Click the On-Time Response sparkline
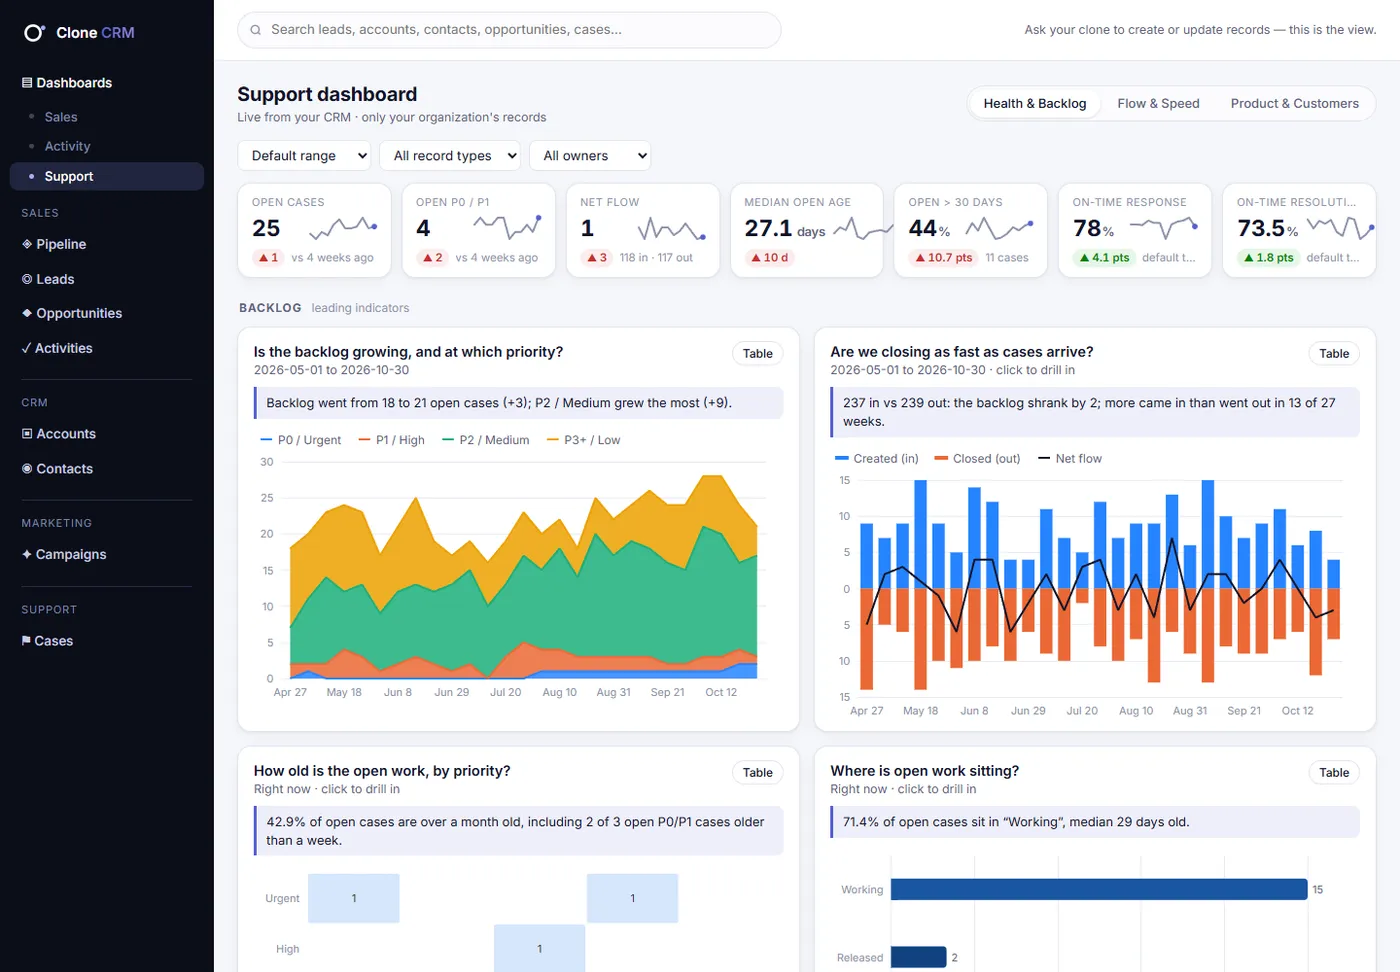Screen dimensions: 1400x972 1163,229
